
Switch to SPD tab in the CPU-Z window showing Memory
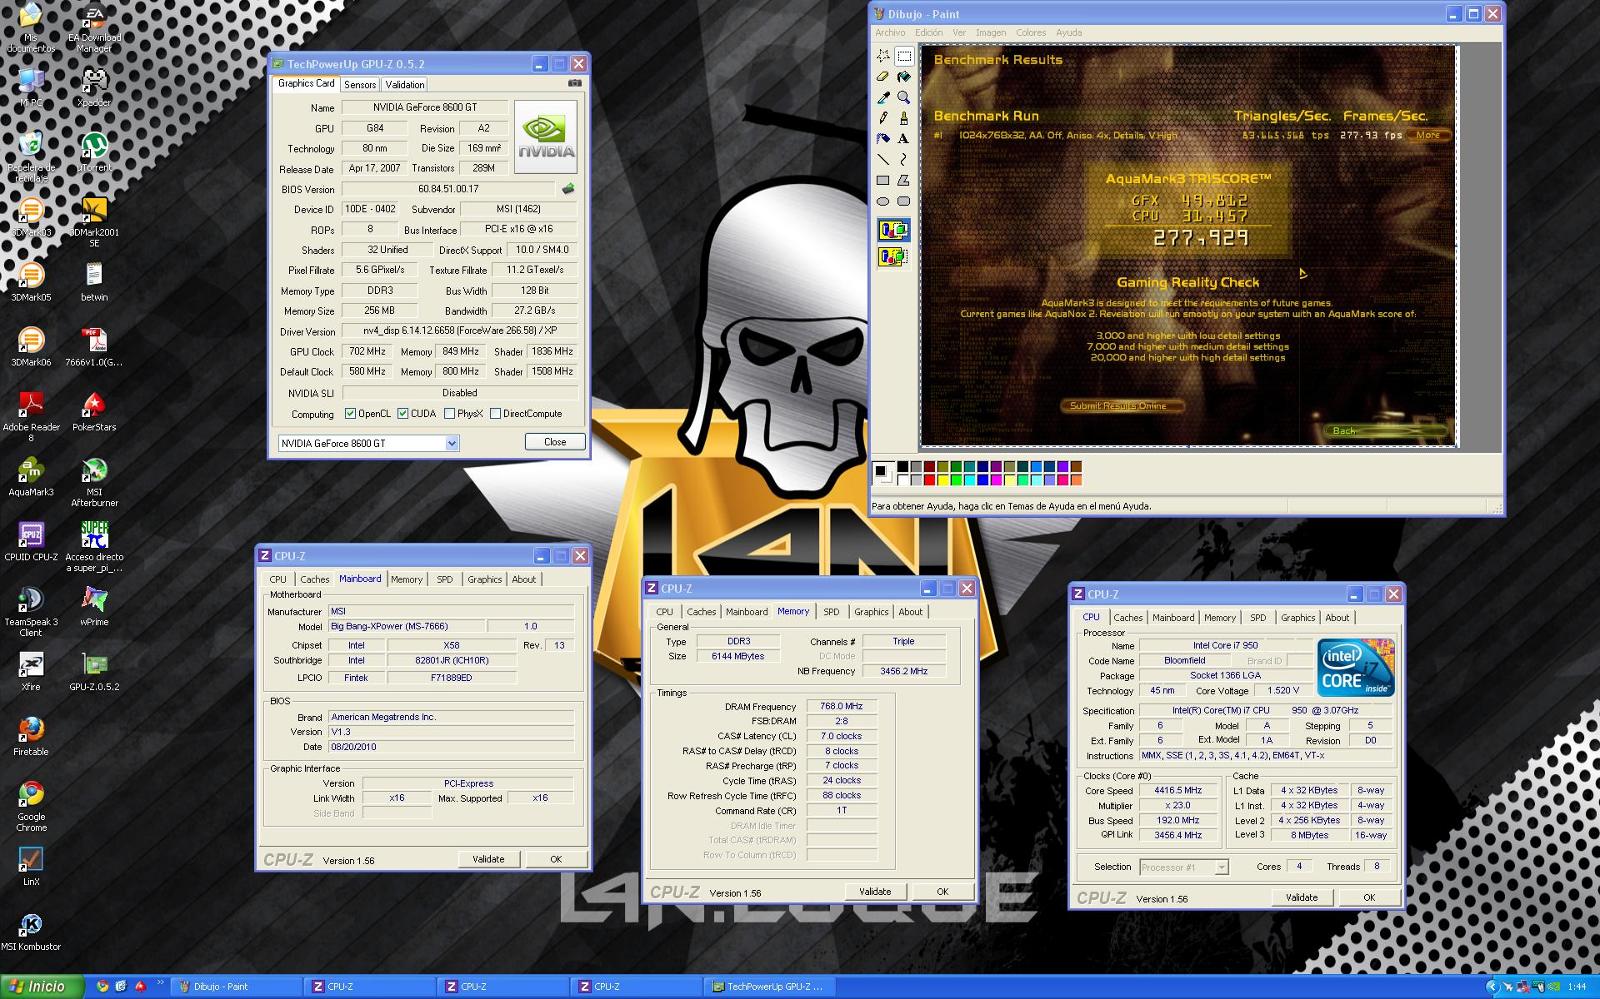point(831,612)
